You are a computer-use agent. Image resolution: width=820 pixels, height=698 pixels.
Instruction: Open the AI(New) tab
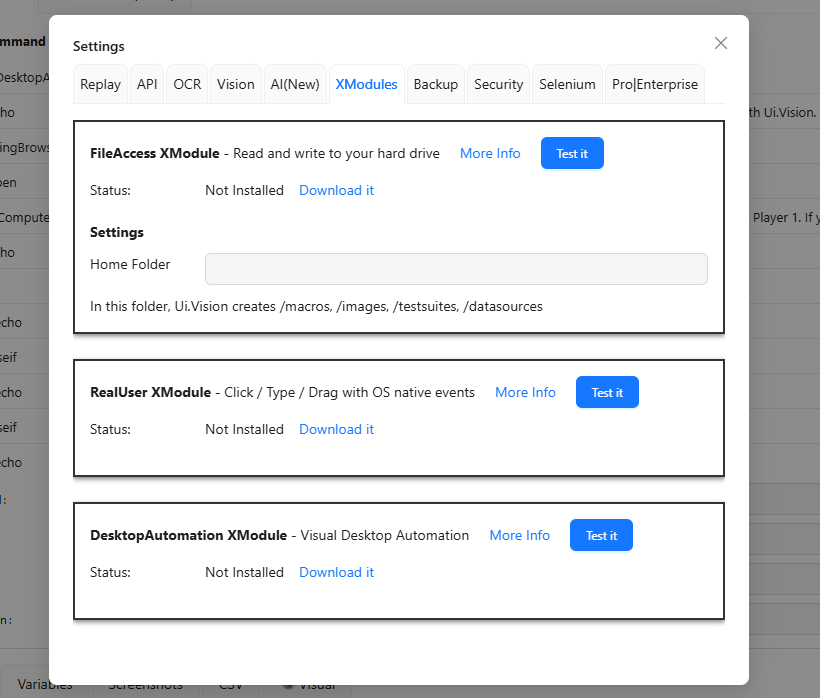pyautogui.click(x=295, y=85)
